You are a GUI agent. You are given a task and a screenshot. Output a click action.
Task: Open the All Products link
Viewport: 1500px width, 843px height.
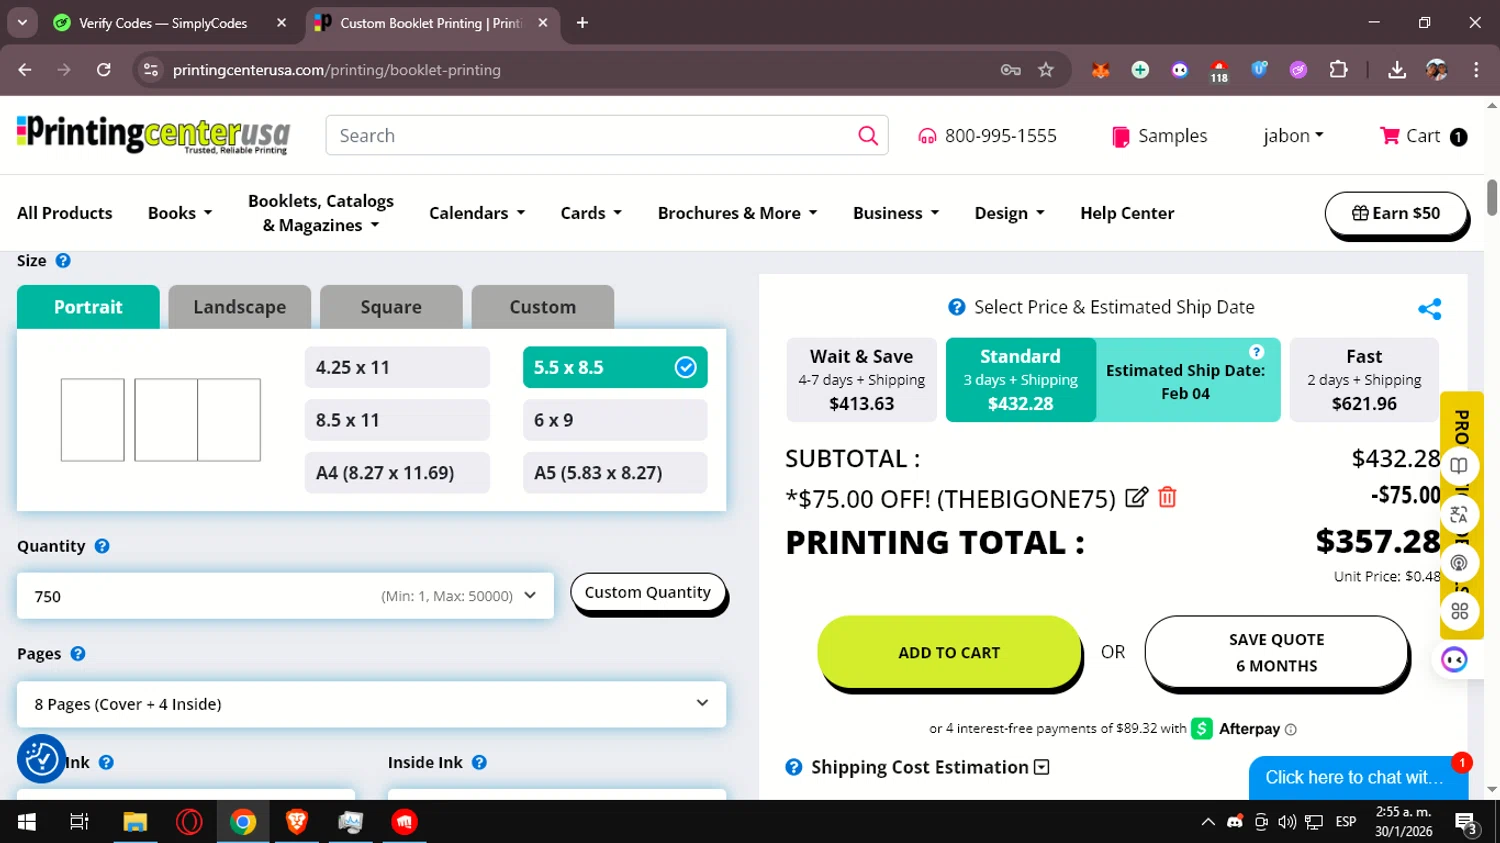coord(65,213)
